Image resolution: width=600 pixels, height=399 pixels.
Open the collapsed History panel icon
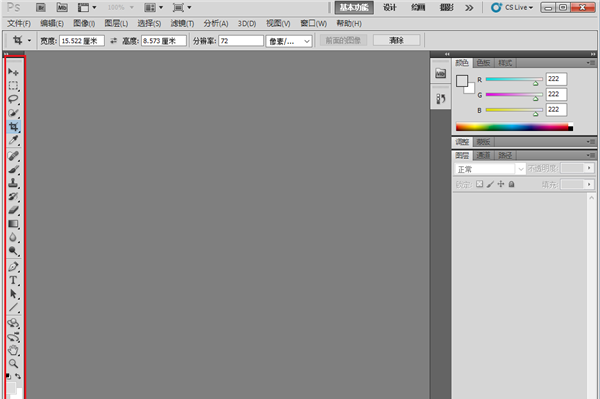click(x=441, y=99)
